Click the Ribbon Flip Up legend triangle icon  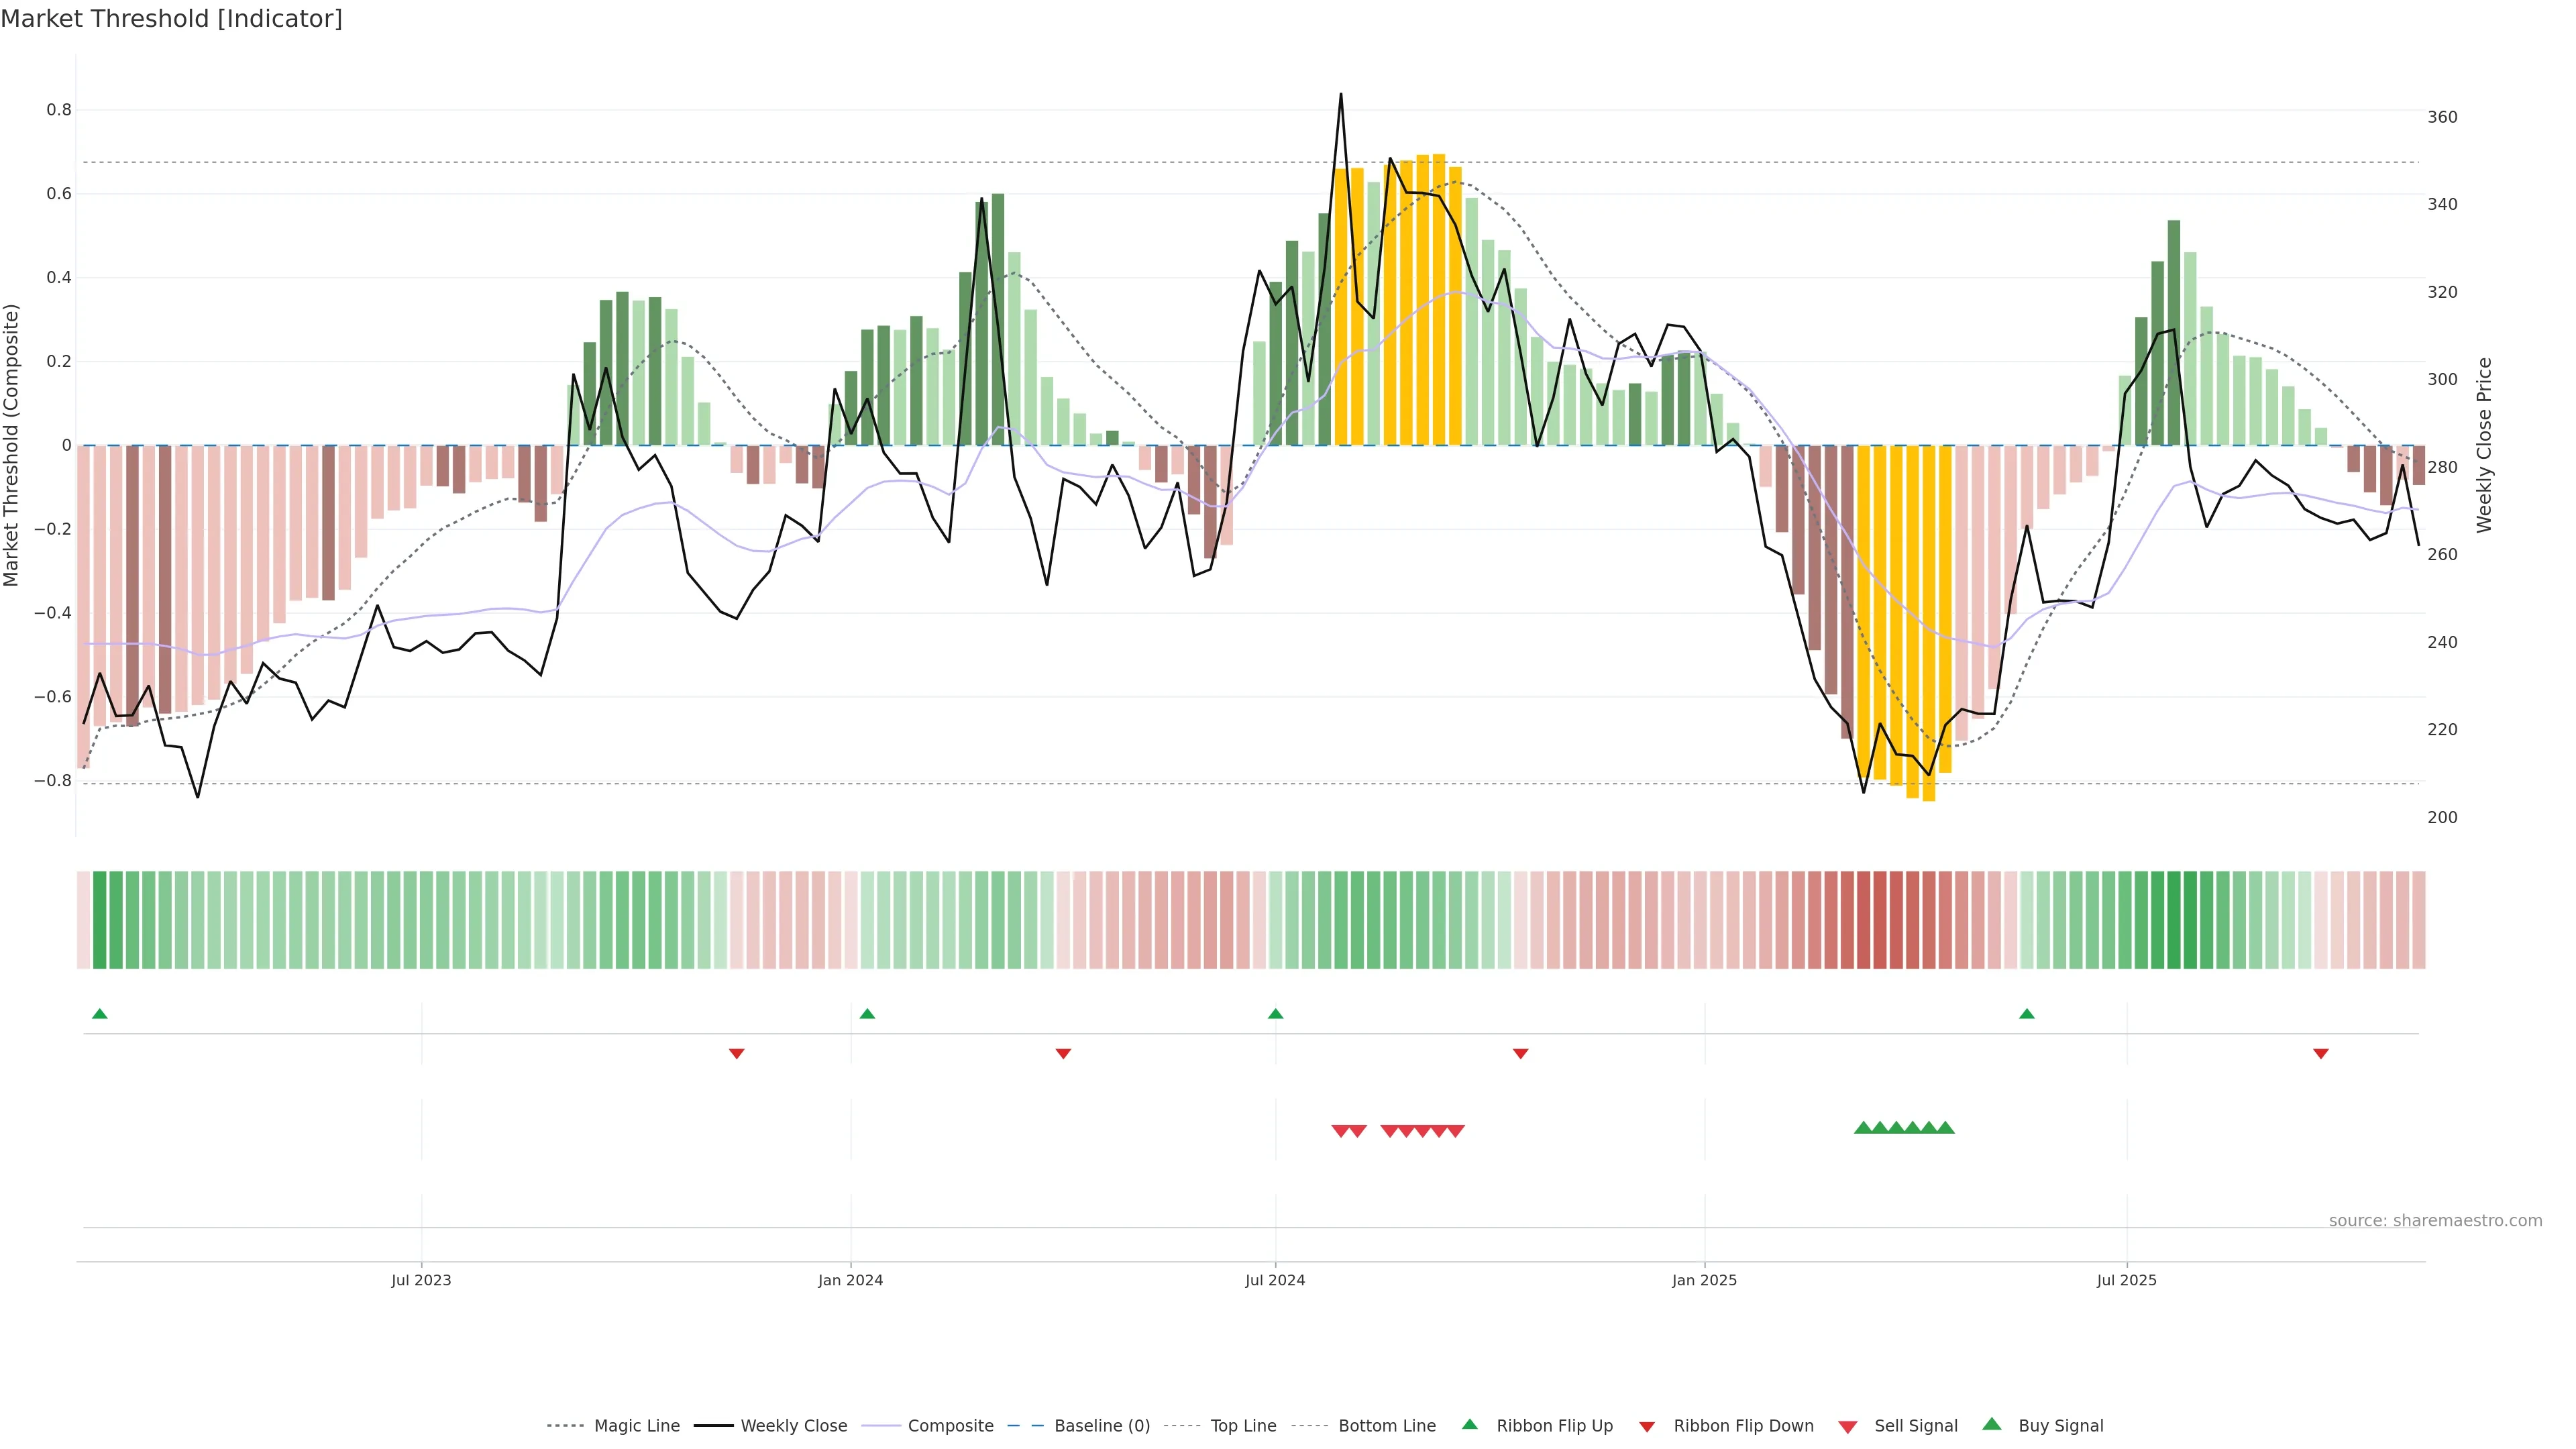click(1469, 1424)
